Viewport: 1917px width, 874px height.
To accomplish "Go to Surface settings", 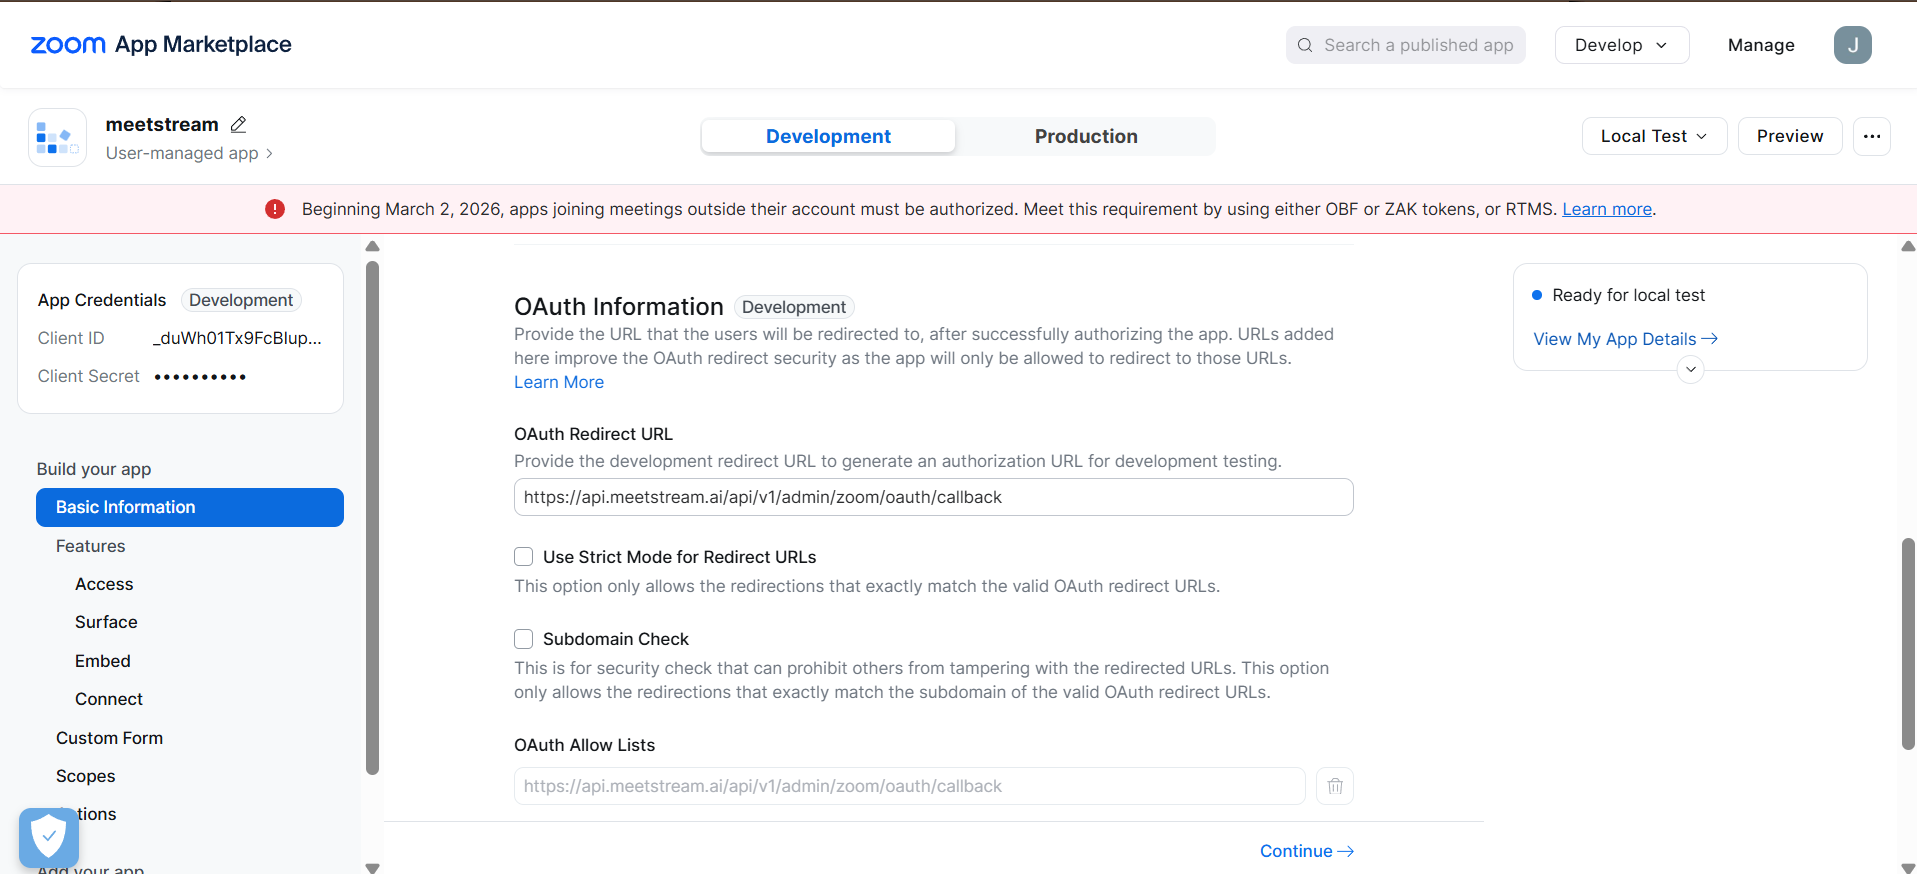I will point(106,622).
